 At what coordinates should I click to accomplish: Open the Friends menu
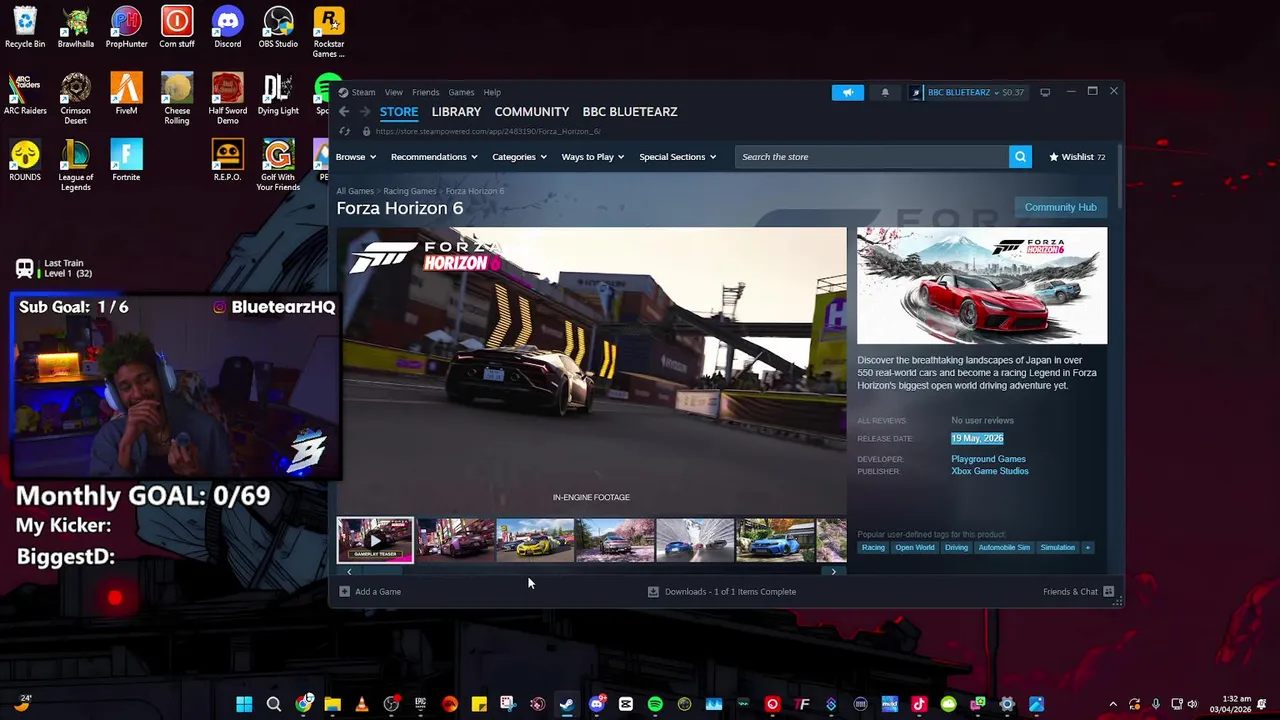point(425,92)
